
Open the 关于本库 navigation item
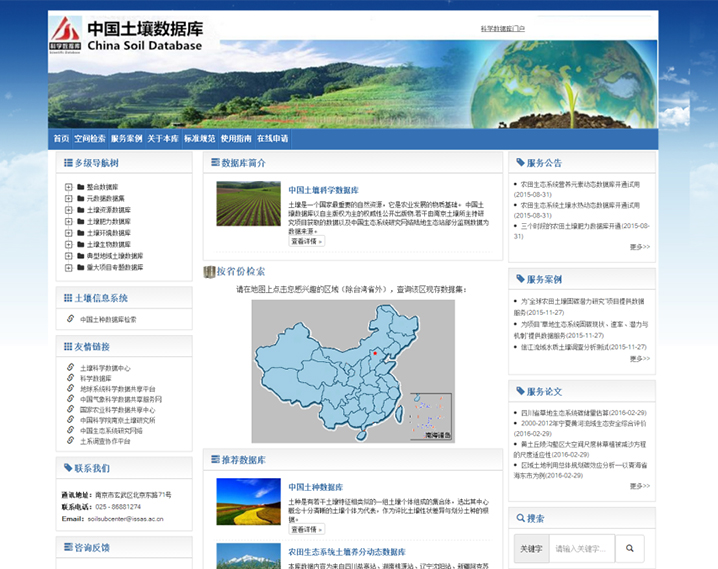point(163,138)
